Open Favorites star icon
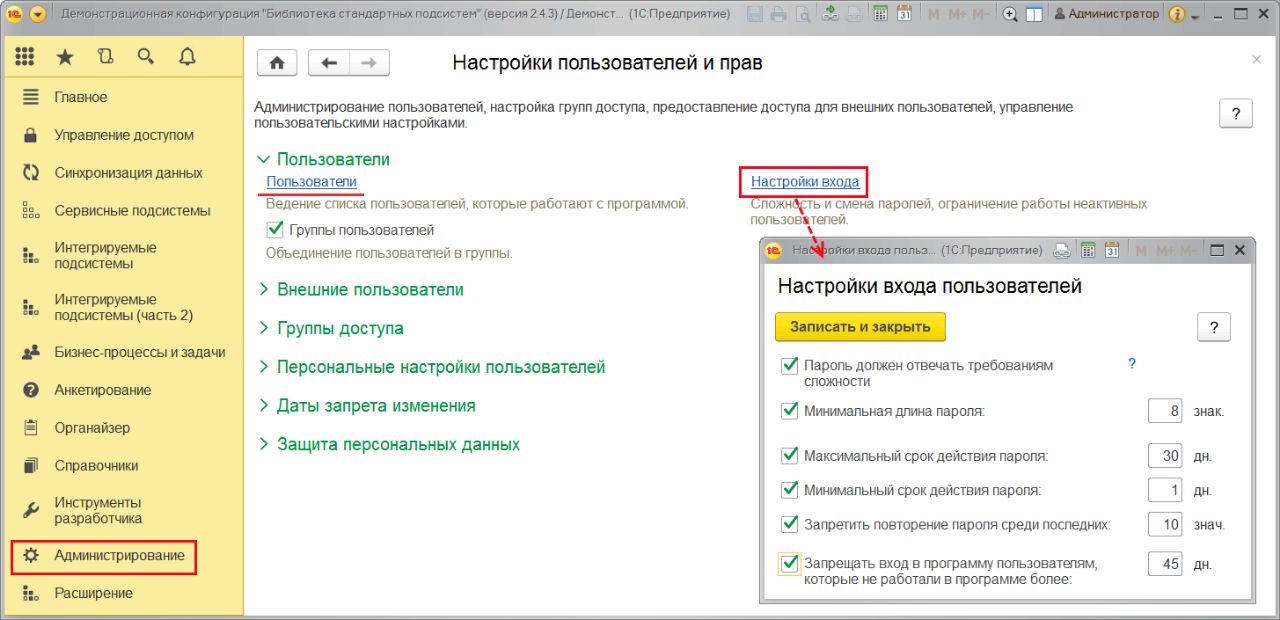Screen dimensions: 1280x620 65,57
